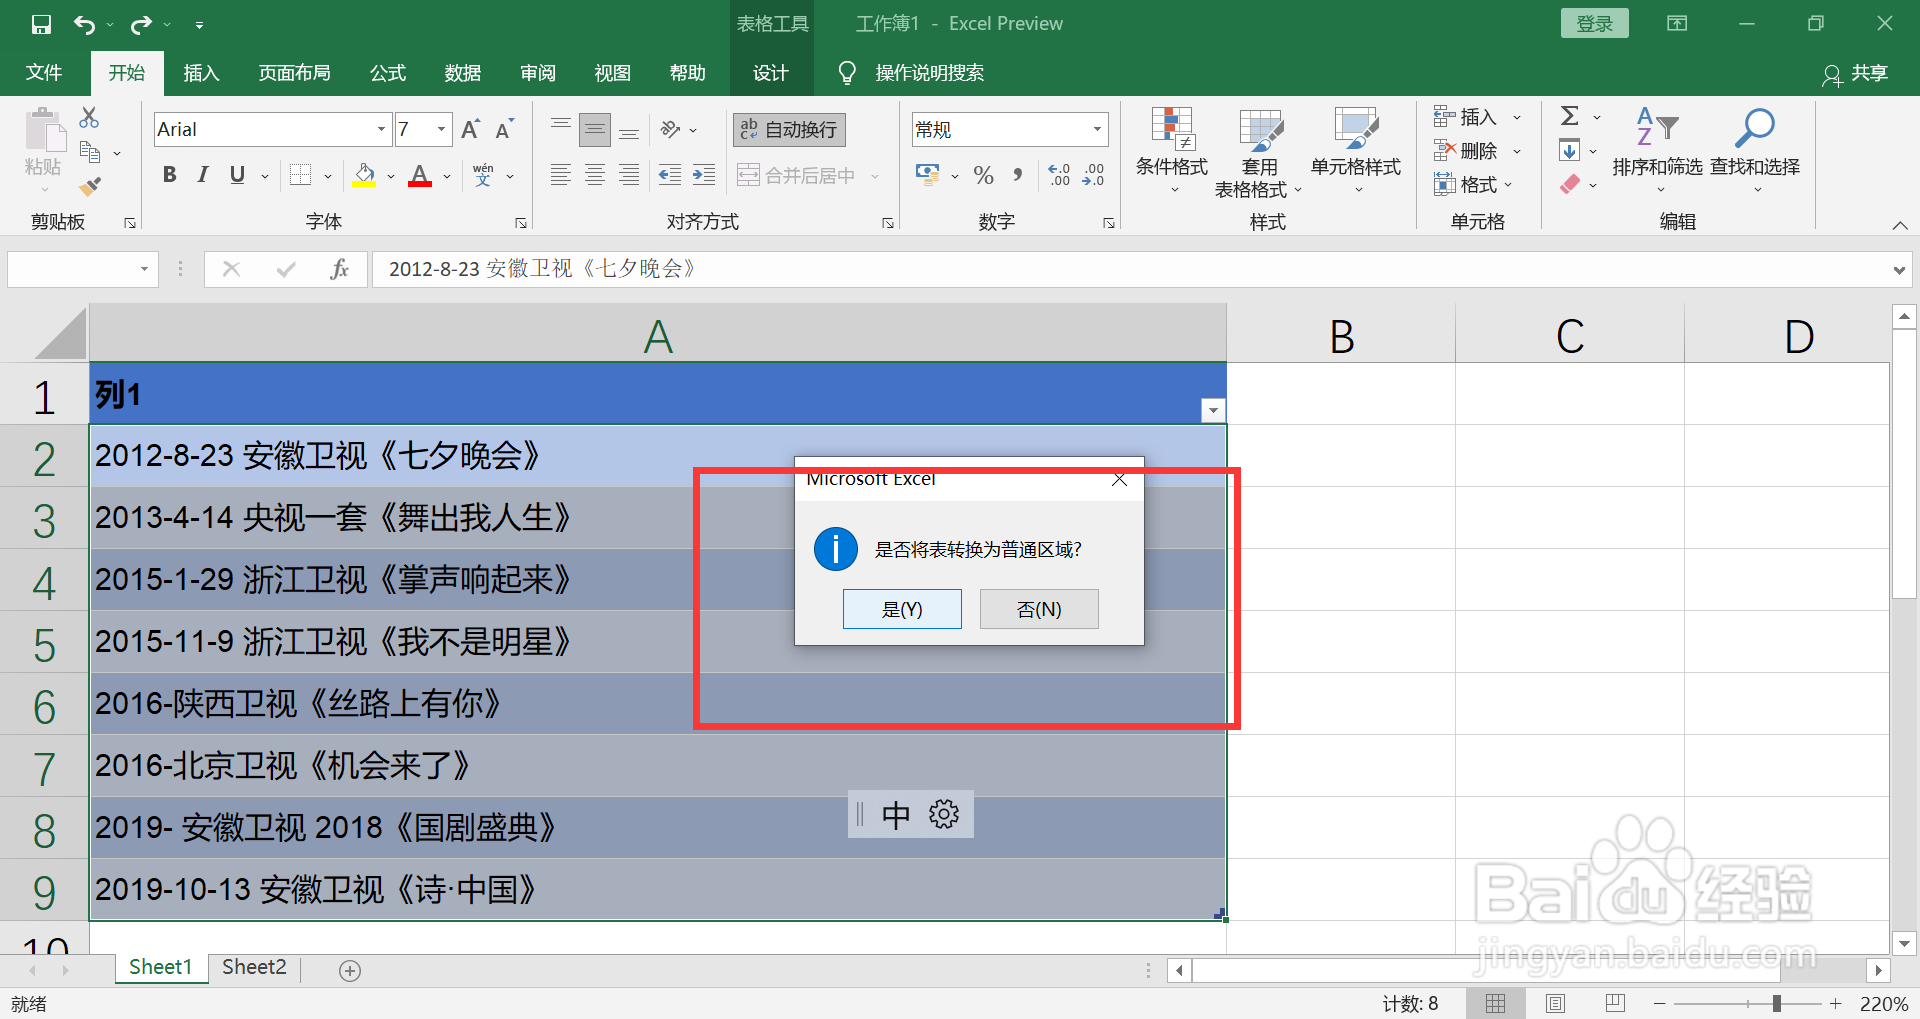Image resolution: width=1920 pixels, height=1019 pixels.
Task: Open the font name Arial dropdown
Action: tap(381, 129)
